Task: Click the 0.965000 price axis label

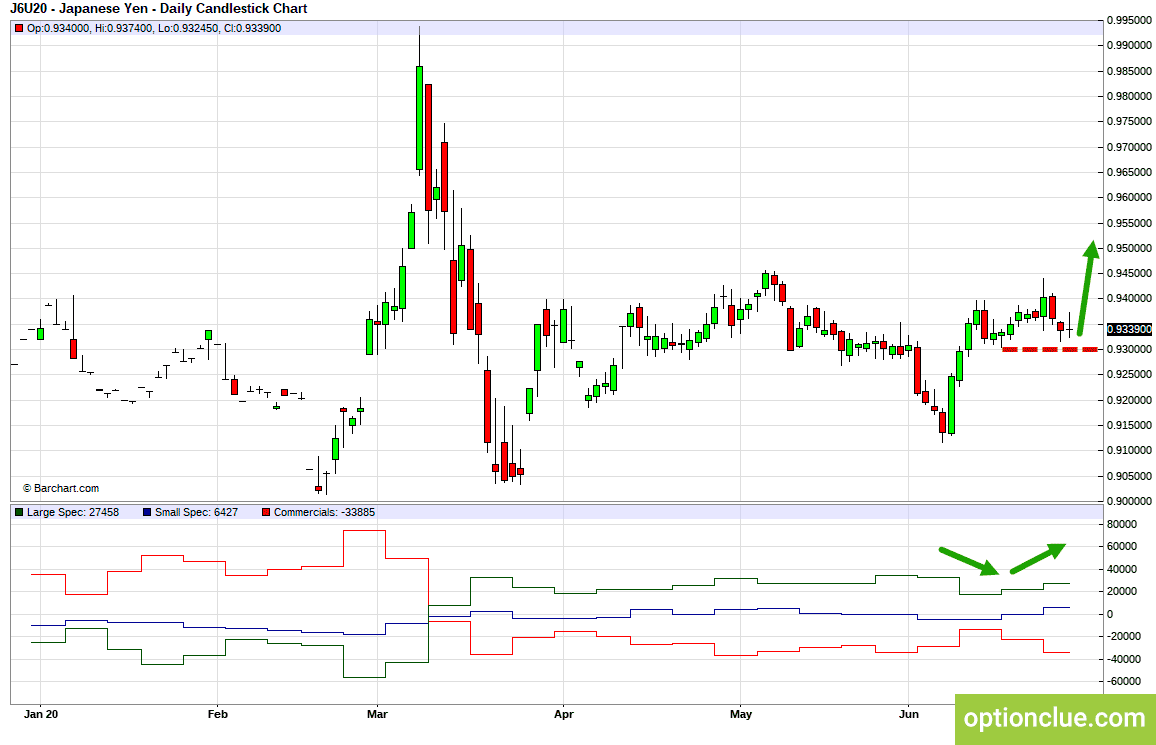Action: (x=1129, y=172)
